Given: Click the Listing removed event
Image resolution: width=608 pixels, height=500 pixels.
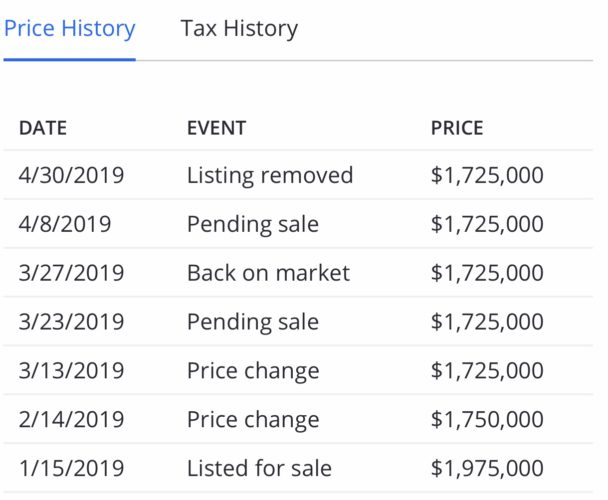Looking at the screenshot, I should pos(270,175).
